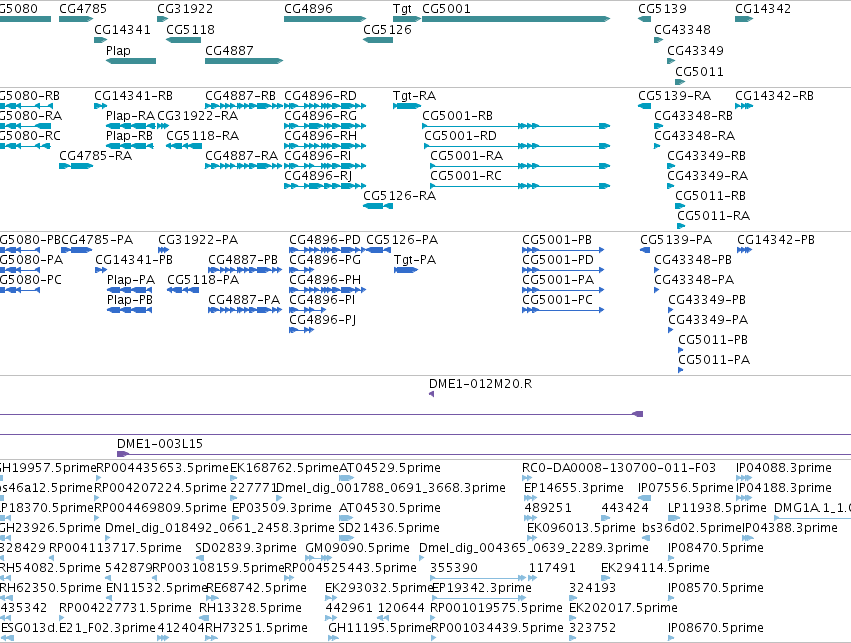Select the CG5126 gene bar

[378, 40]
